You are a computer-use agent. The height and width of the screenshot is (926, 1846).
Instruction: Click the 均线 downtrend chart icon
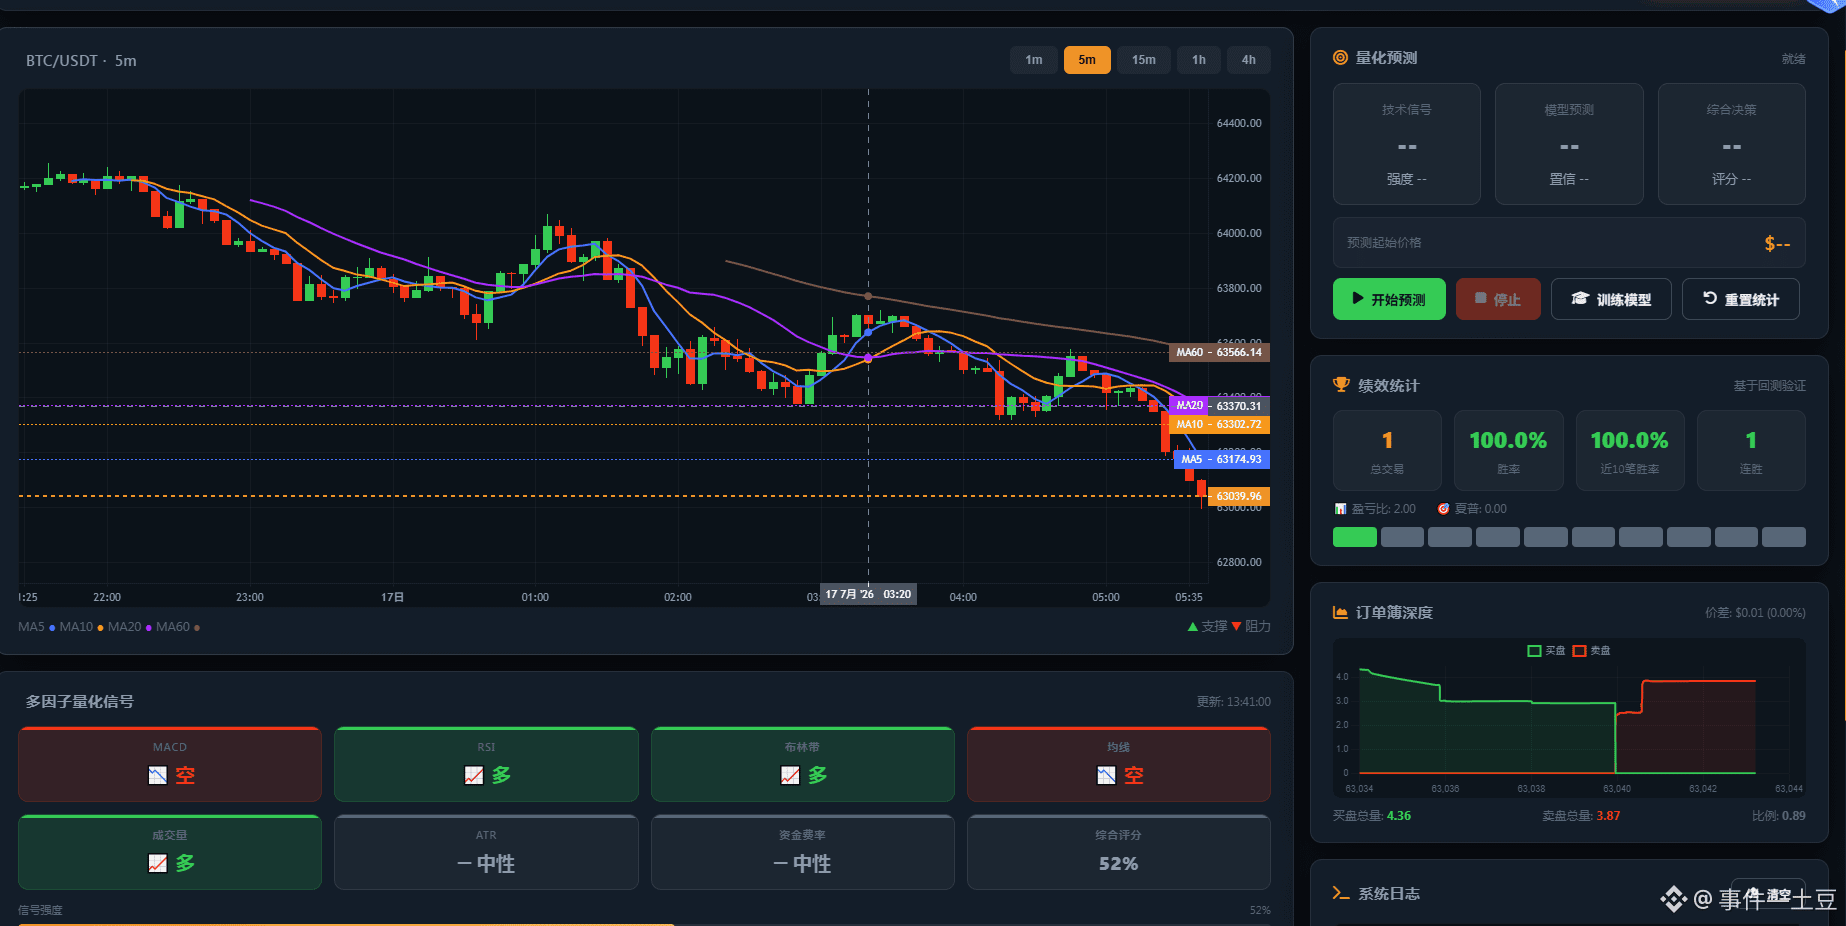click(1106, 775)
